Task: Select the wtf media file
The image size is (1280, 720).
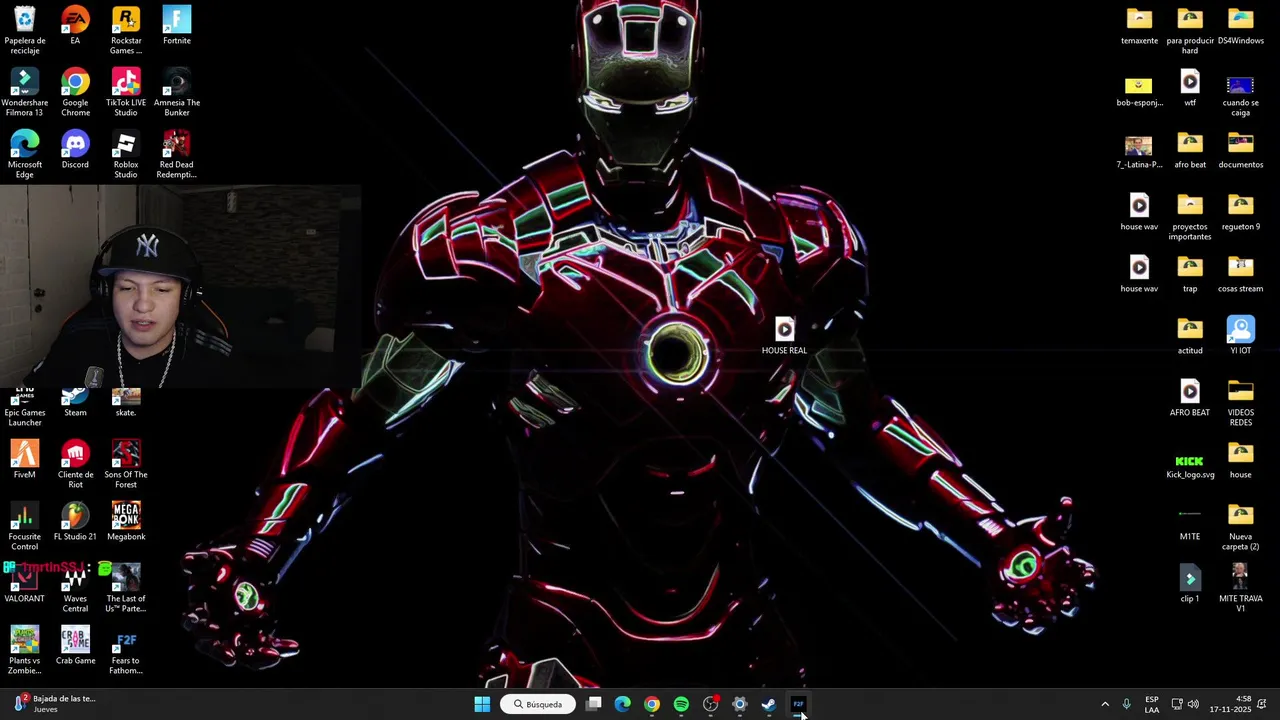Action: pyautogui.click(x=1190, y=88)
